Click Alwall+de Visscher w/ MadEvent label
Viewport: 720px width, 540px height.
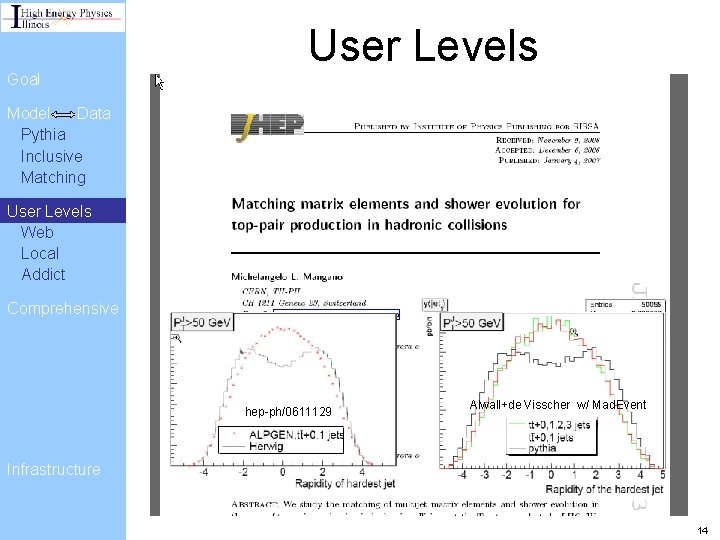(x=558, y=405)
